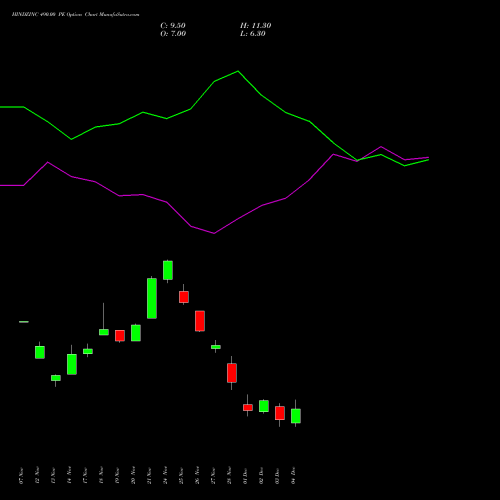The height and width of the screenshot is (500, 500).
Task: Click the '21 Nov' date label
Action: [149, 475]
